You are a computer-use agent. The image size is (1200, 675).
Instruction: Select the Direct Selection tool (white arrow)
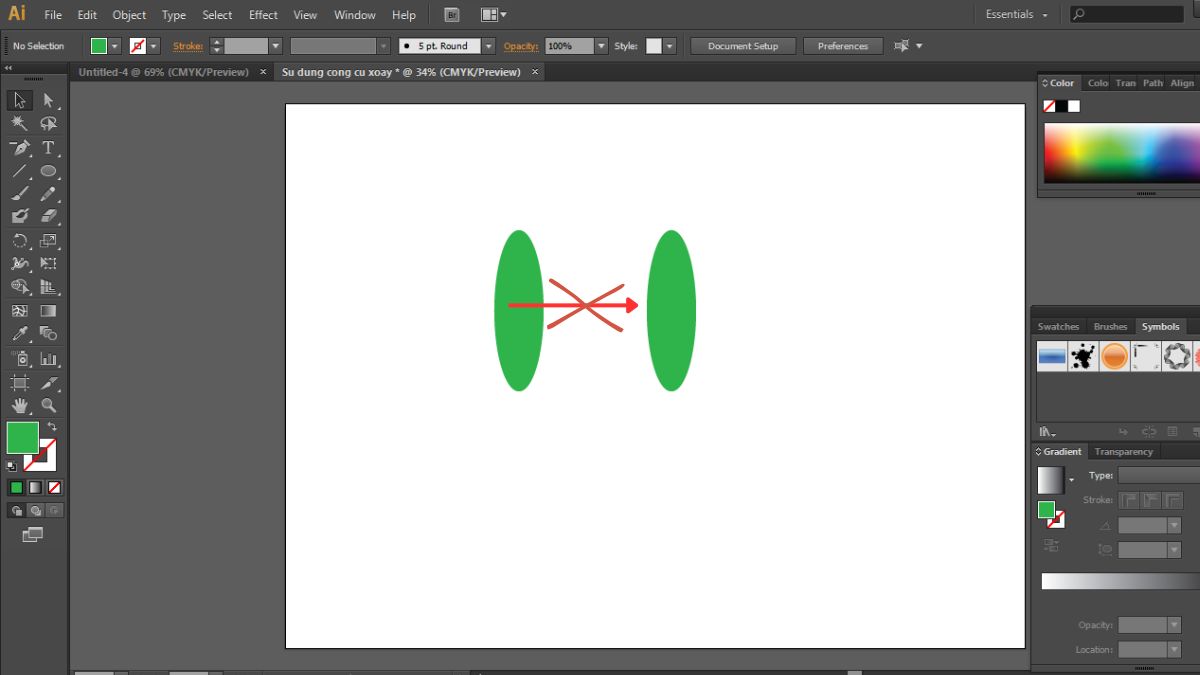tap(48, 100)
